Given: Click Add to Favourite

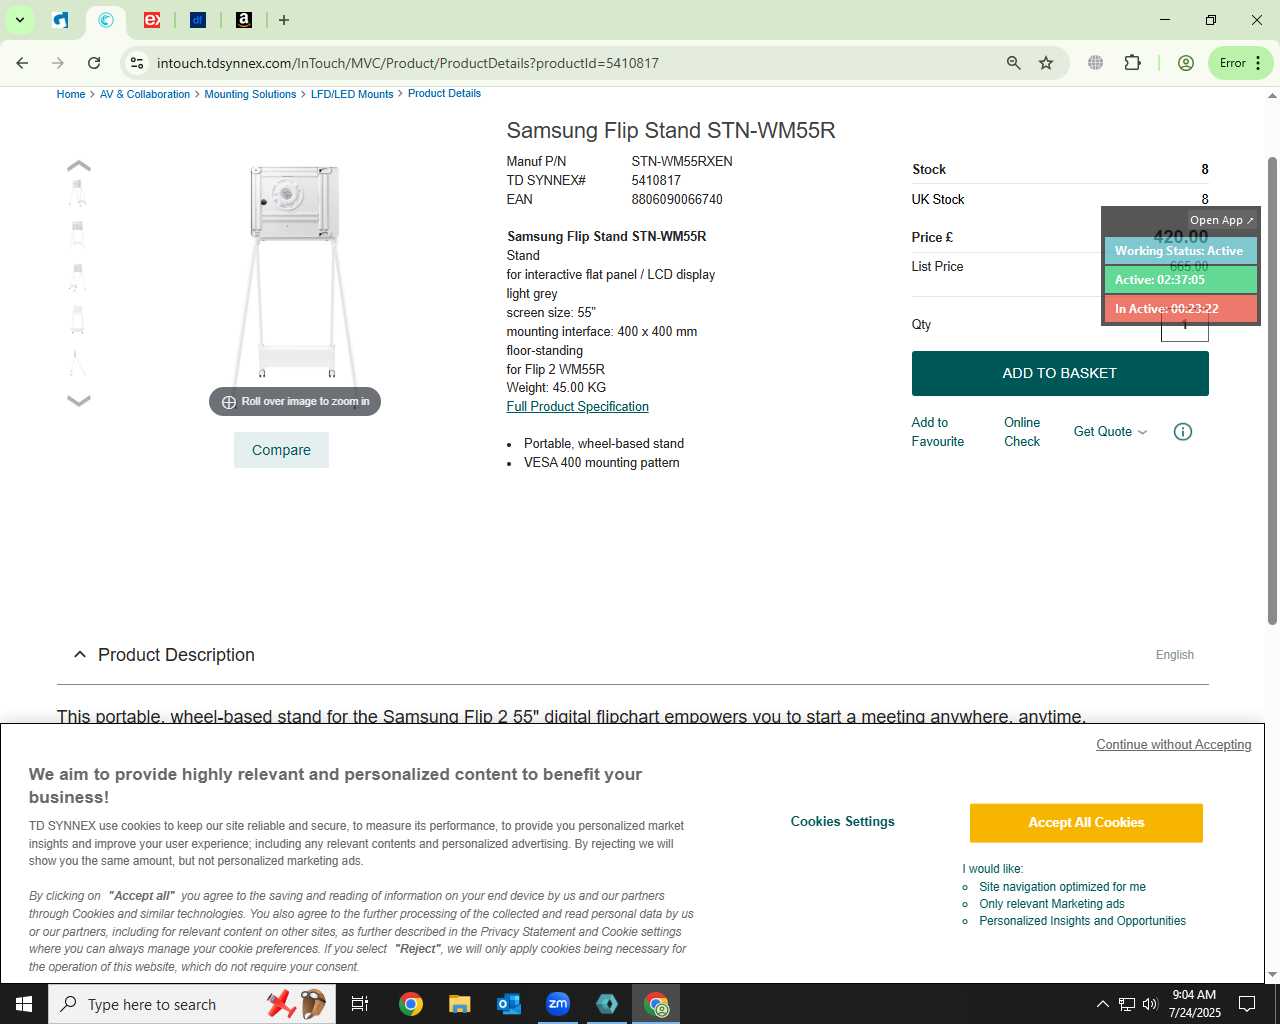Looking at the screenshot, I should [x=938, y=432].
